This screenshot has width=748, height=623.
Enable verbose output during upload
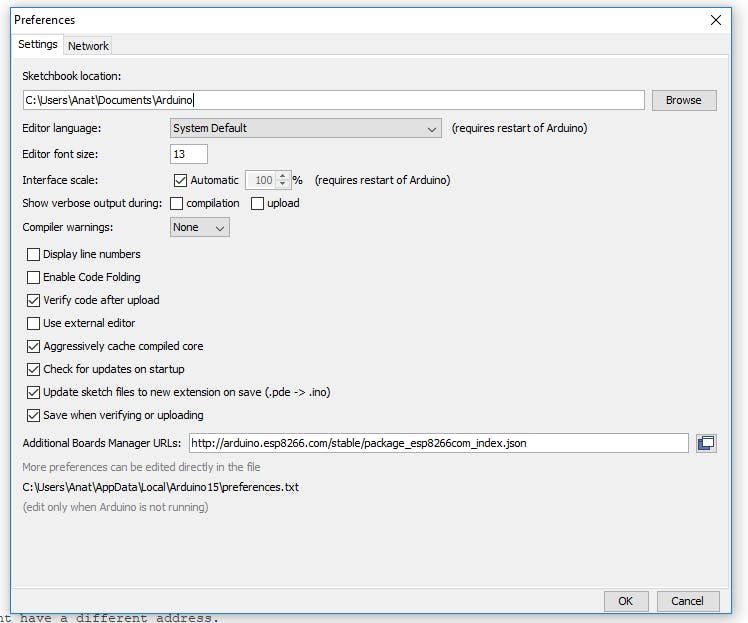258,204
